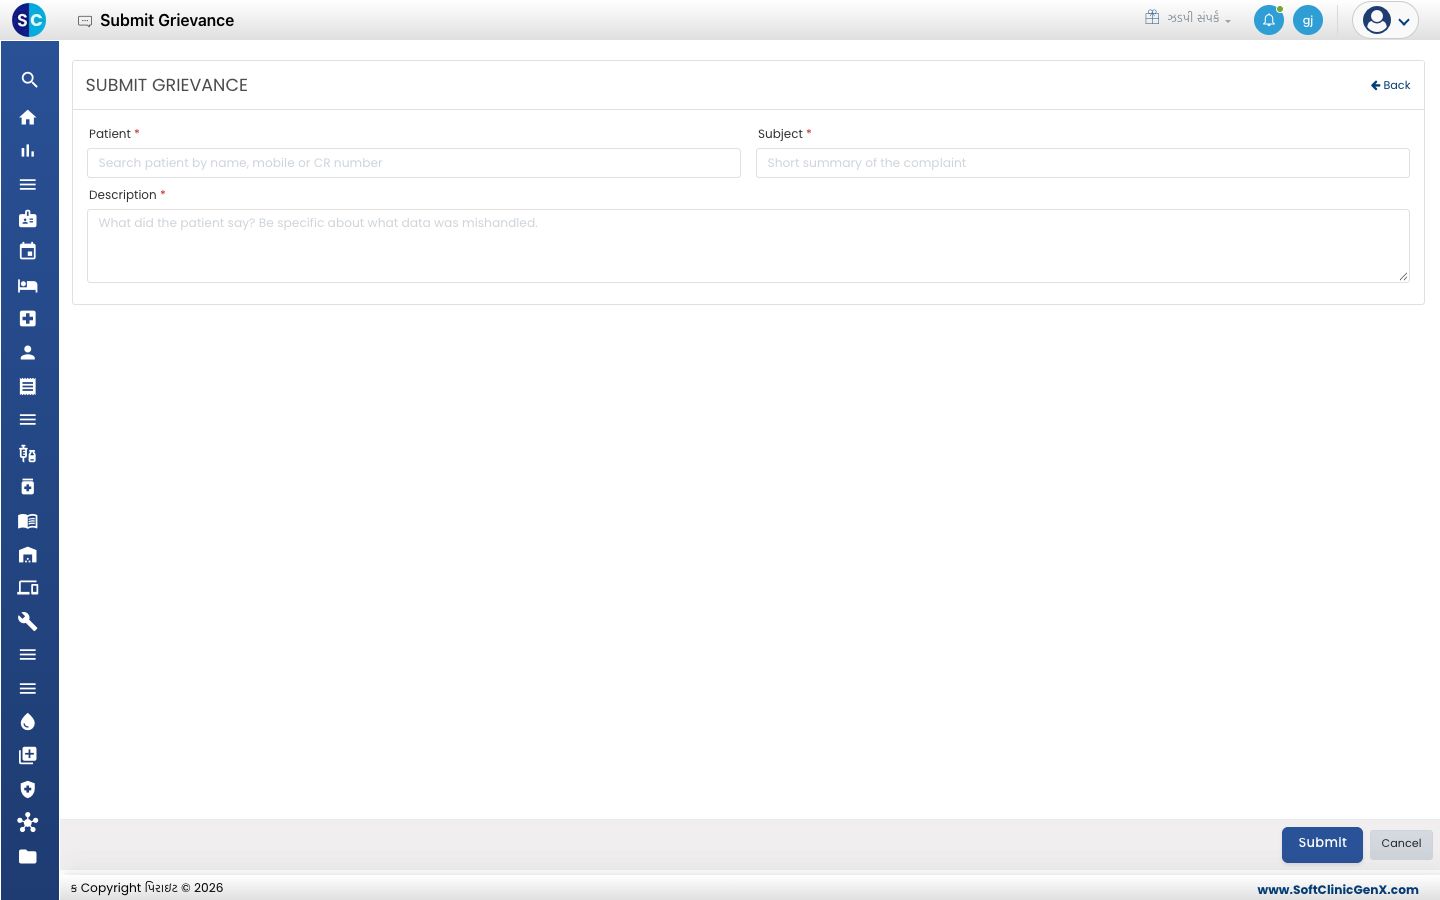Open notifications bell
The height and width of the screenshot is (900, 1440).
coord(1269,20)
